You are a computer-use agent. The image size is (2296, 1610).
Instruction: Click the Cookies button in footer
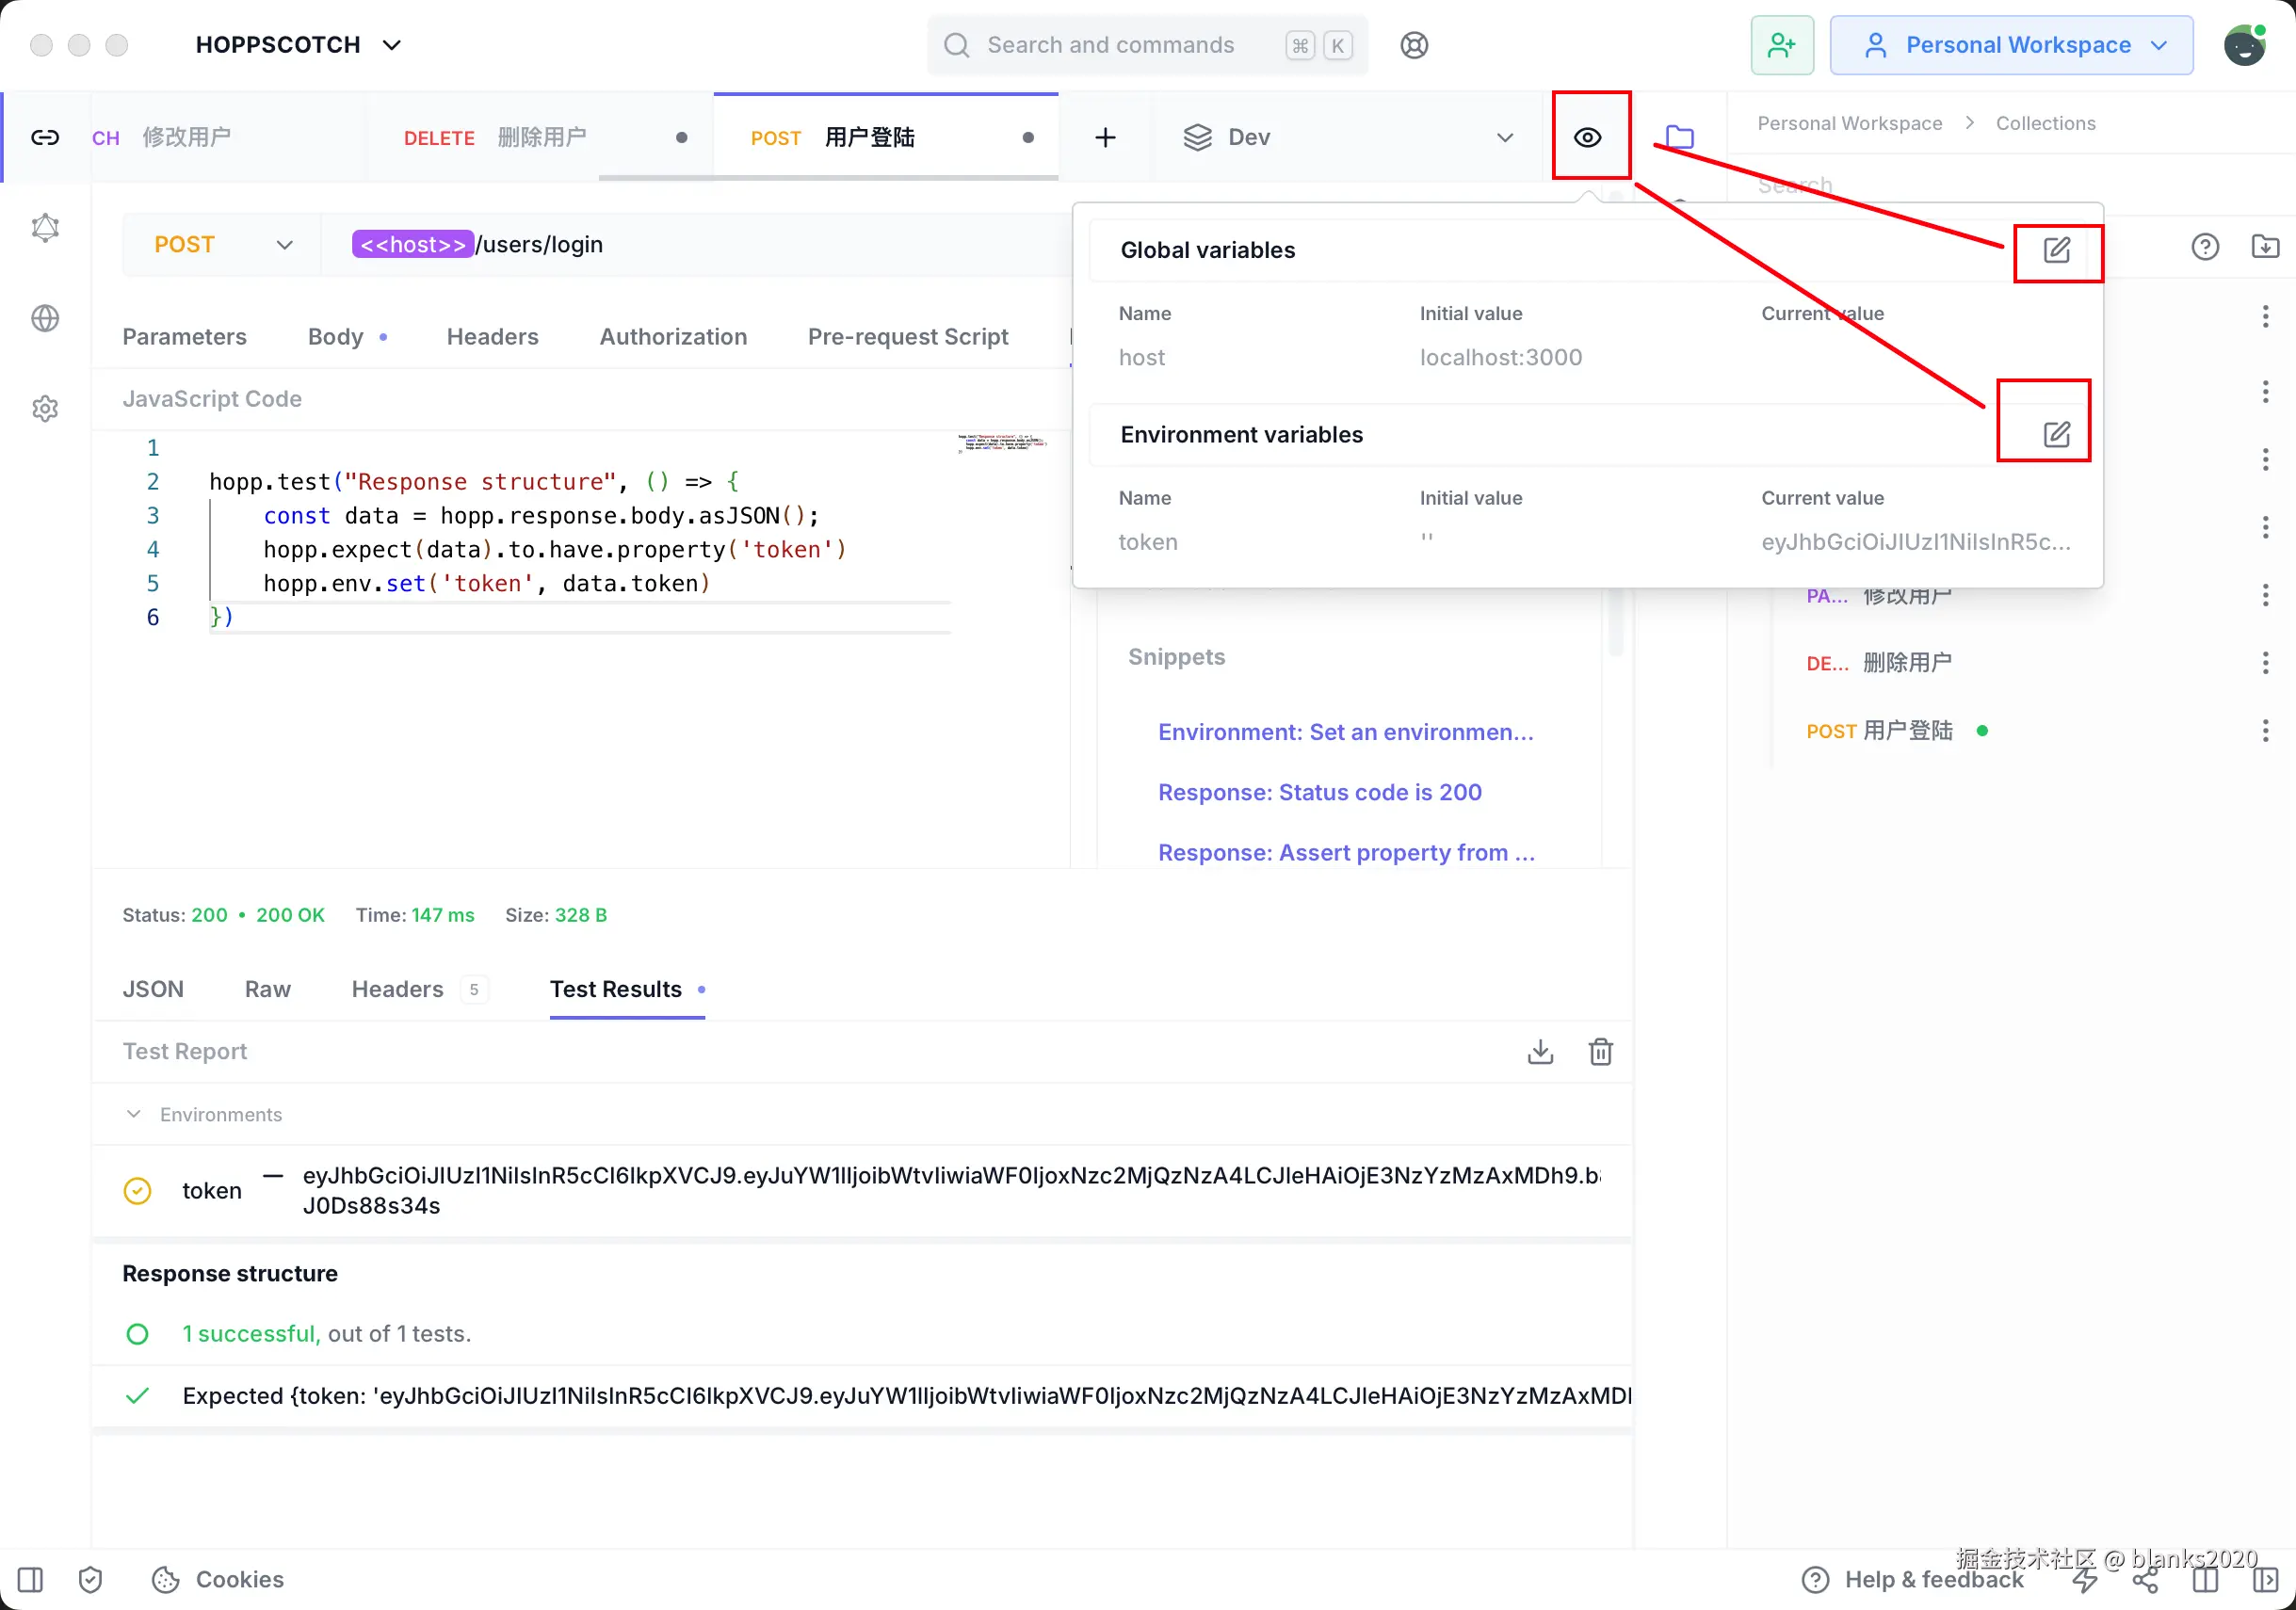click(x=218, y=1579)
